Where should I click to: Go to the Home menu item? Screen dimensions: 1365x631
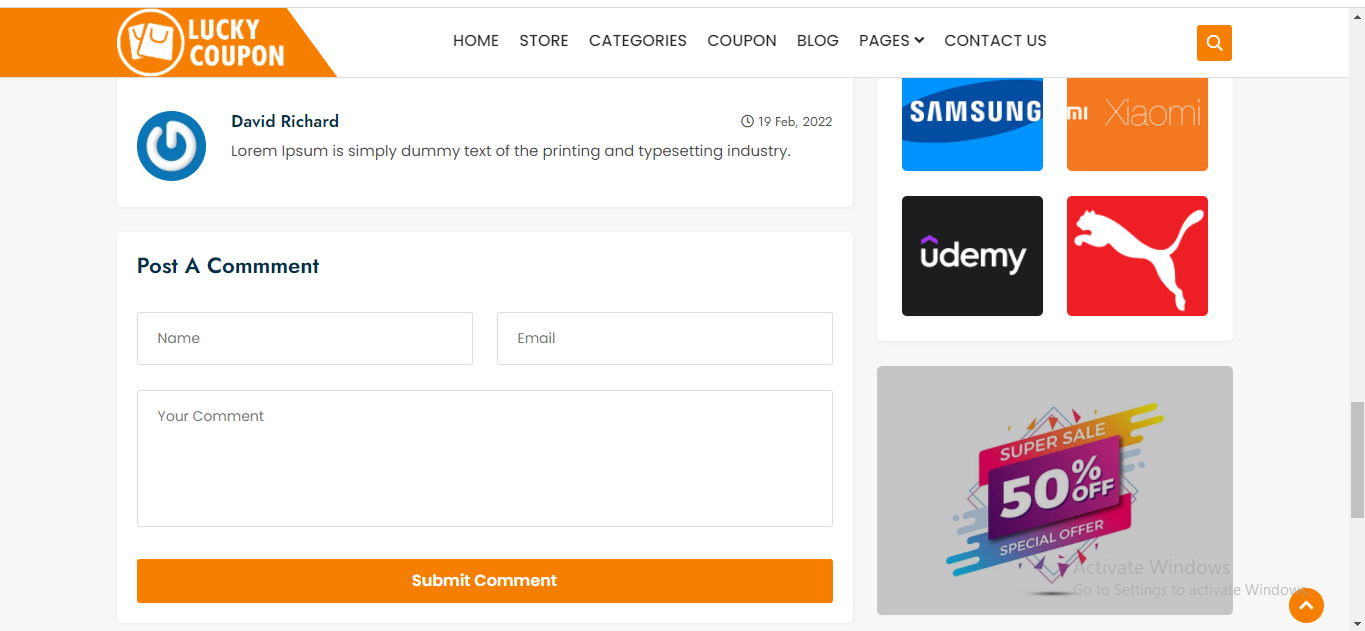(x=476, y=41)
